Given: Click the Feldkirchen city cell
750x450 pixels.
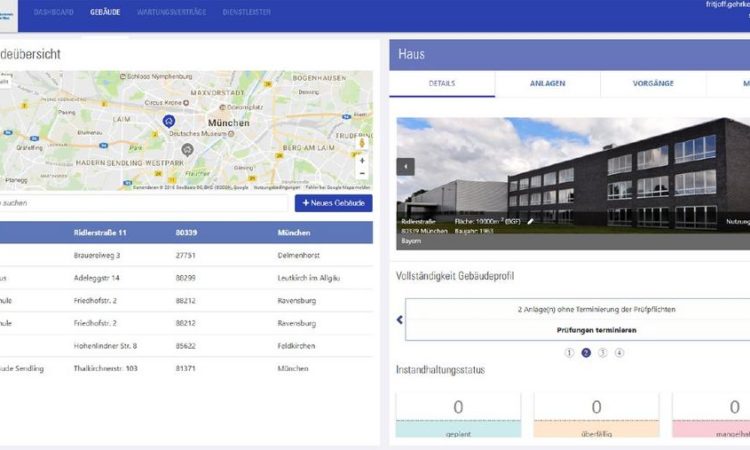Looking at the screenshot, I should (x=296, y=346).
